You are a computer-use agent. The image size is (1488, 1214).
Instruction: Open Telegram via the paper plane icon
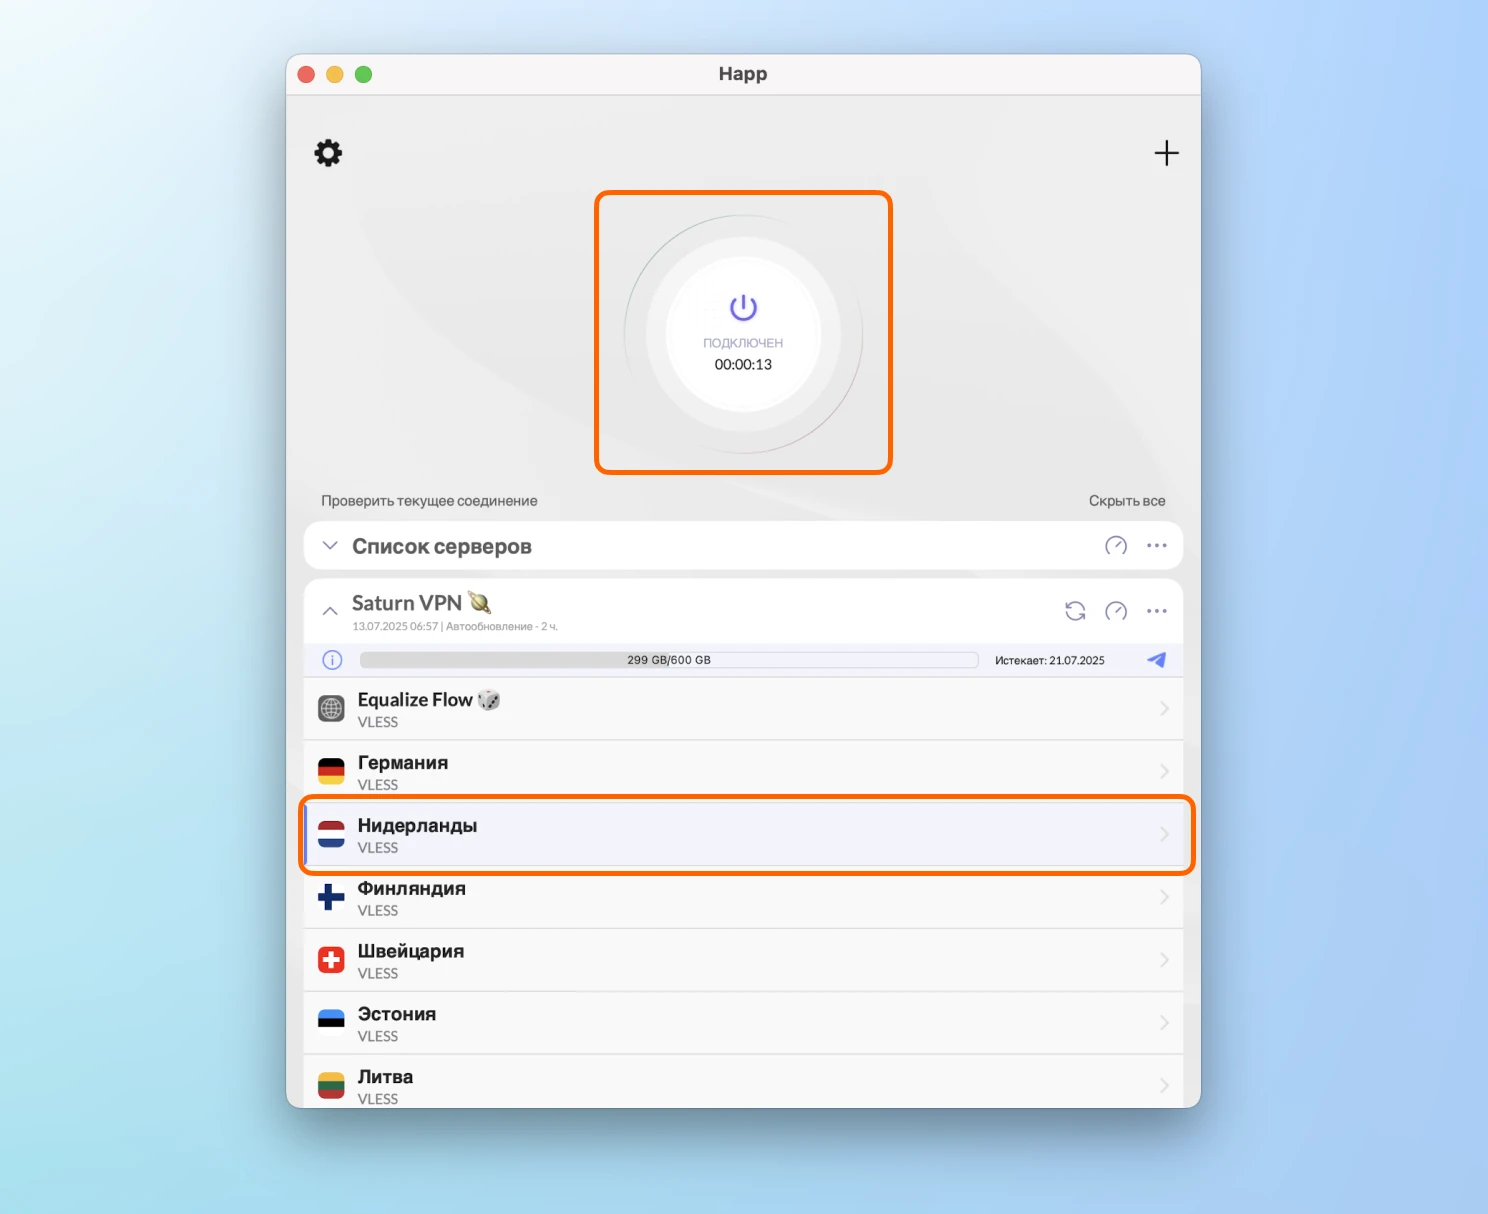pyautogui.click(x=1156, y=660)
